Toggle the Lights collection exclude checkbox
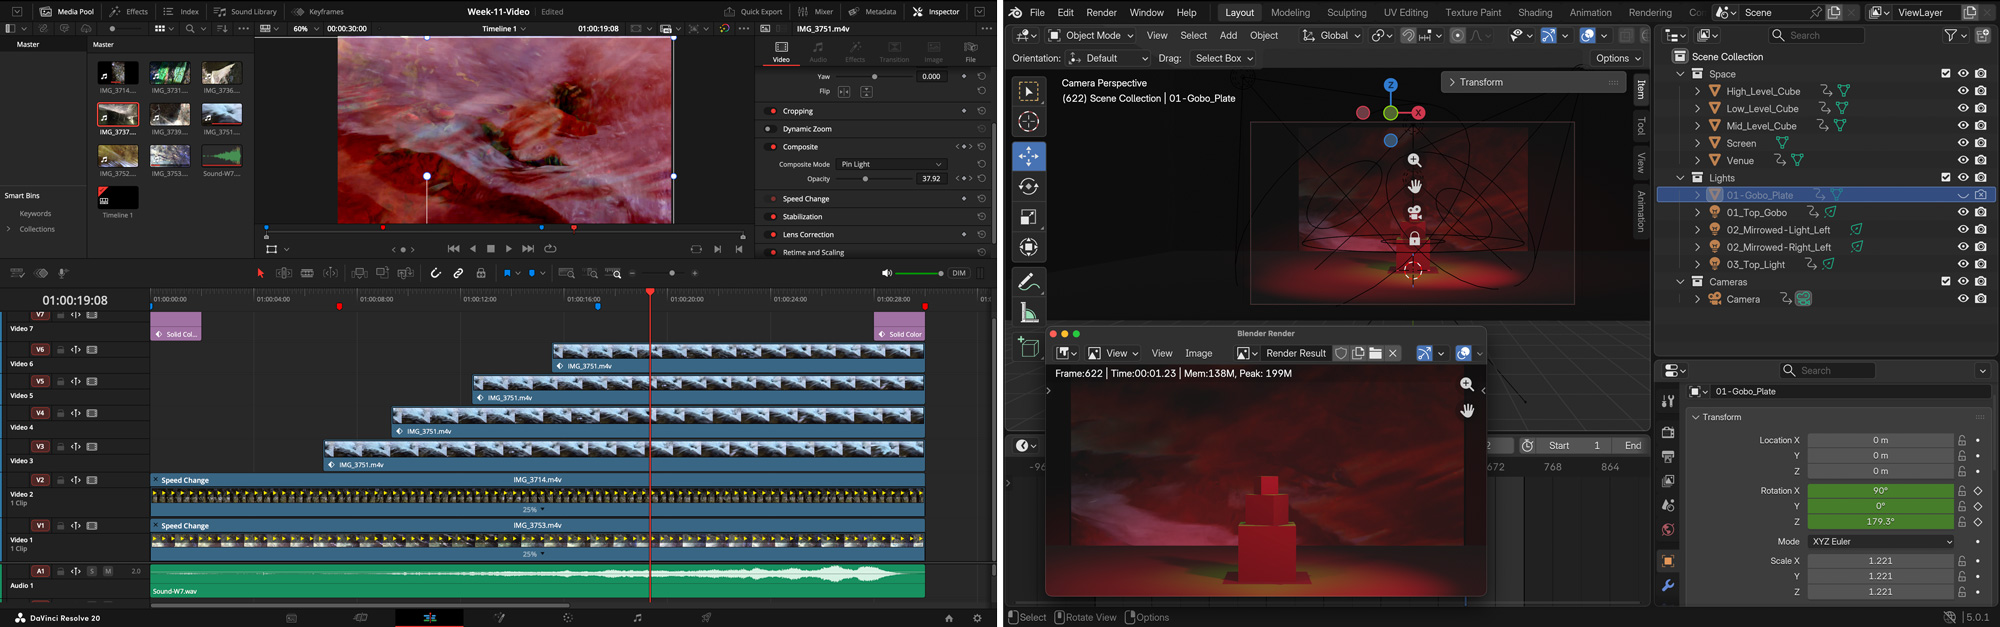This screenshot has height=627, width=2000. tap(1945, 178)
